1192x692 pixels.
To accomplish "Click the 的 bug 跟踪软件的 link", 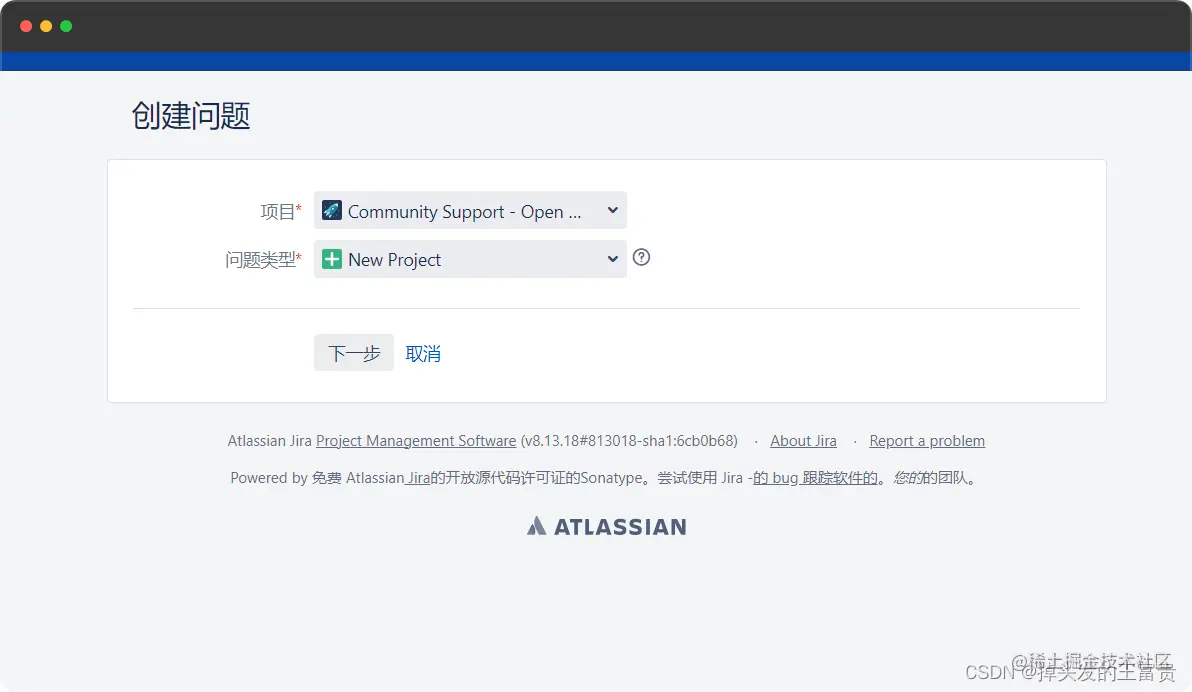I will click(x=815, y=478).
